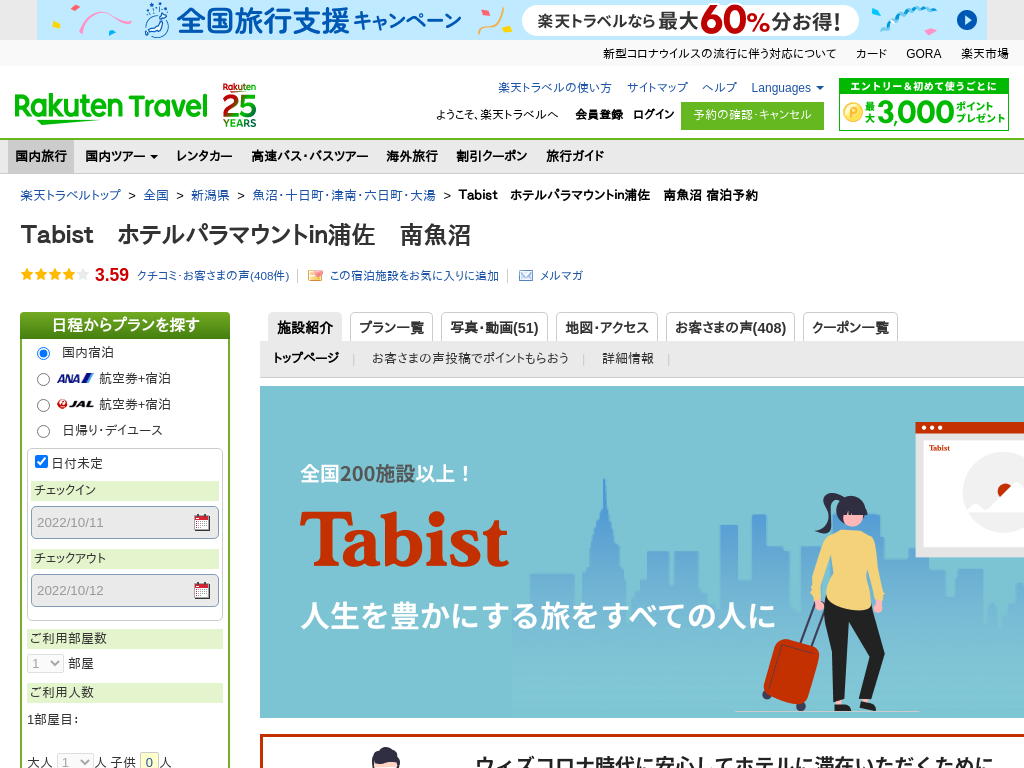Viewport: 1024px width, 768px height.
Task: Open the check-out calendar icon
Action: tap(202, 590)
